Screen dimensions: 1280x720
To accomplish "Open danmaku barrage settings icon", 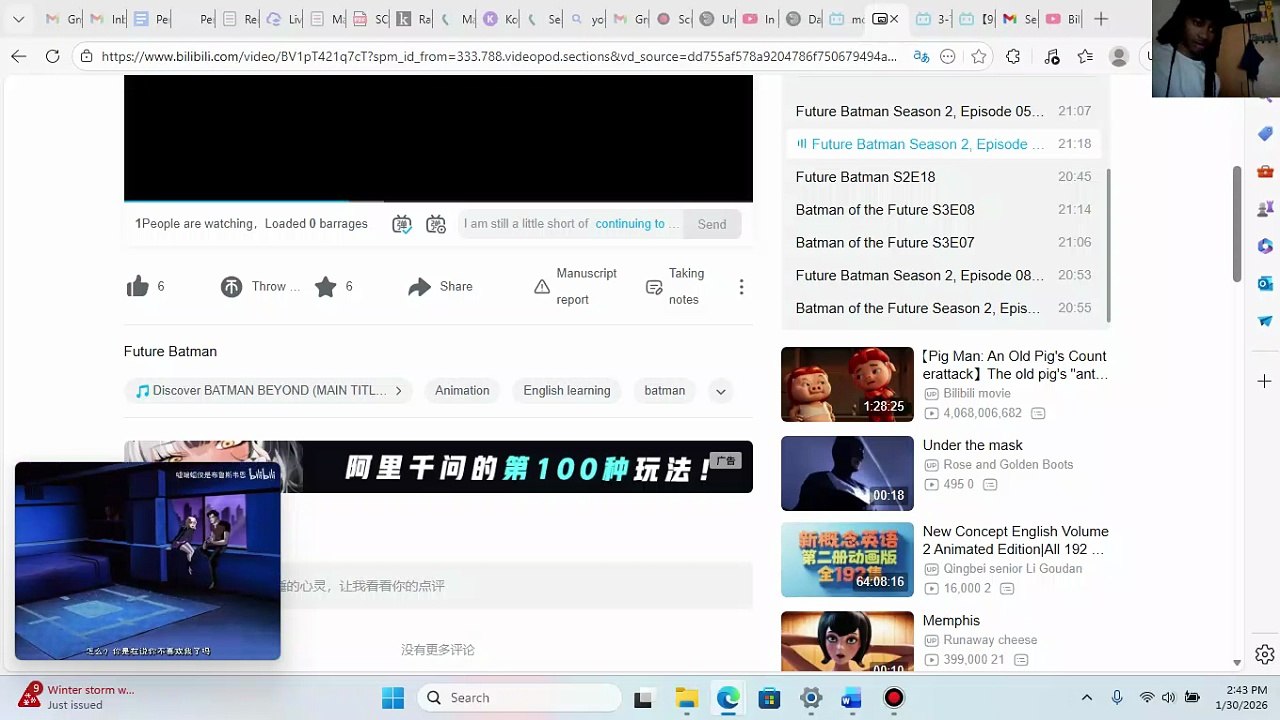I will click(x=436, y=224).
